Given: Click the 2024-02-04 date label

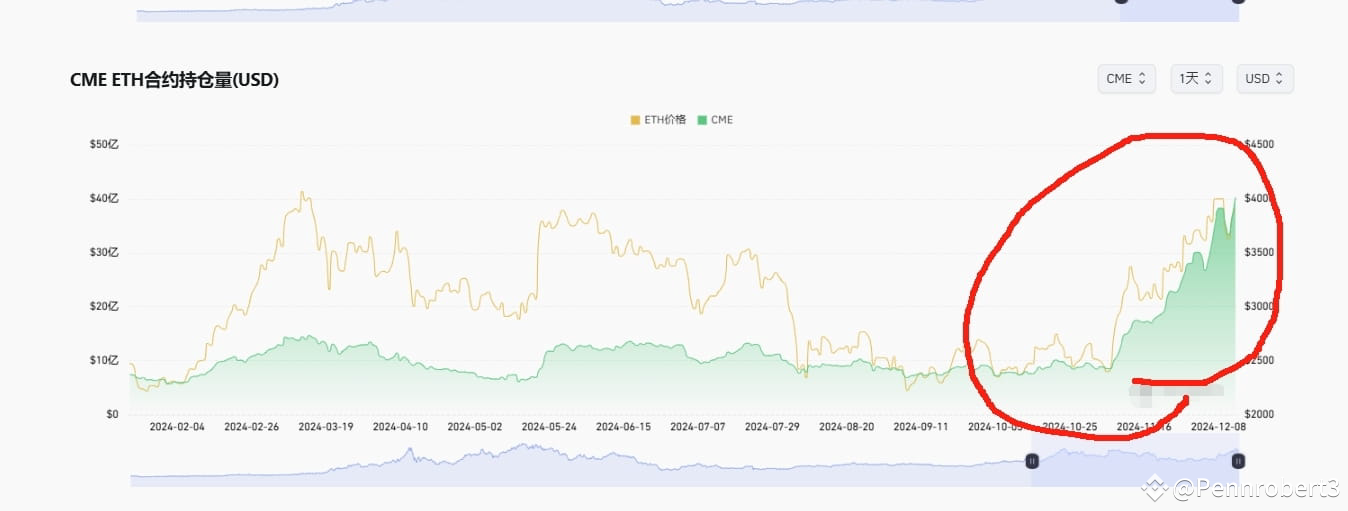Looking at the screenshot, I should (x=177, y=426).
